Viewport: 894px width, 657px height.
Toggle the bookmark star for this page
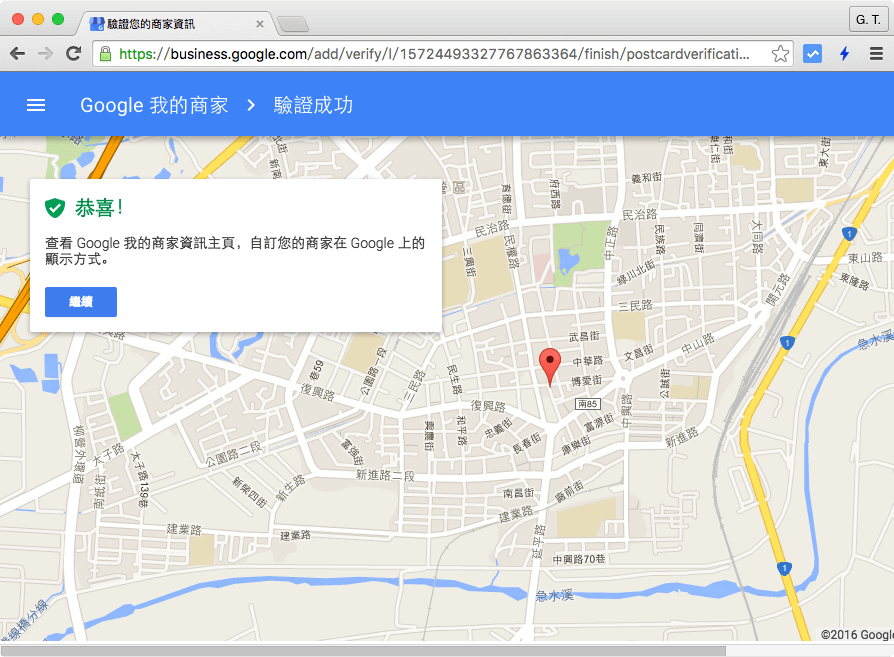[779, 53]
